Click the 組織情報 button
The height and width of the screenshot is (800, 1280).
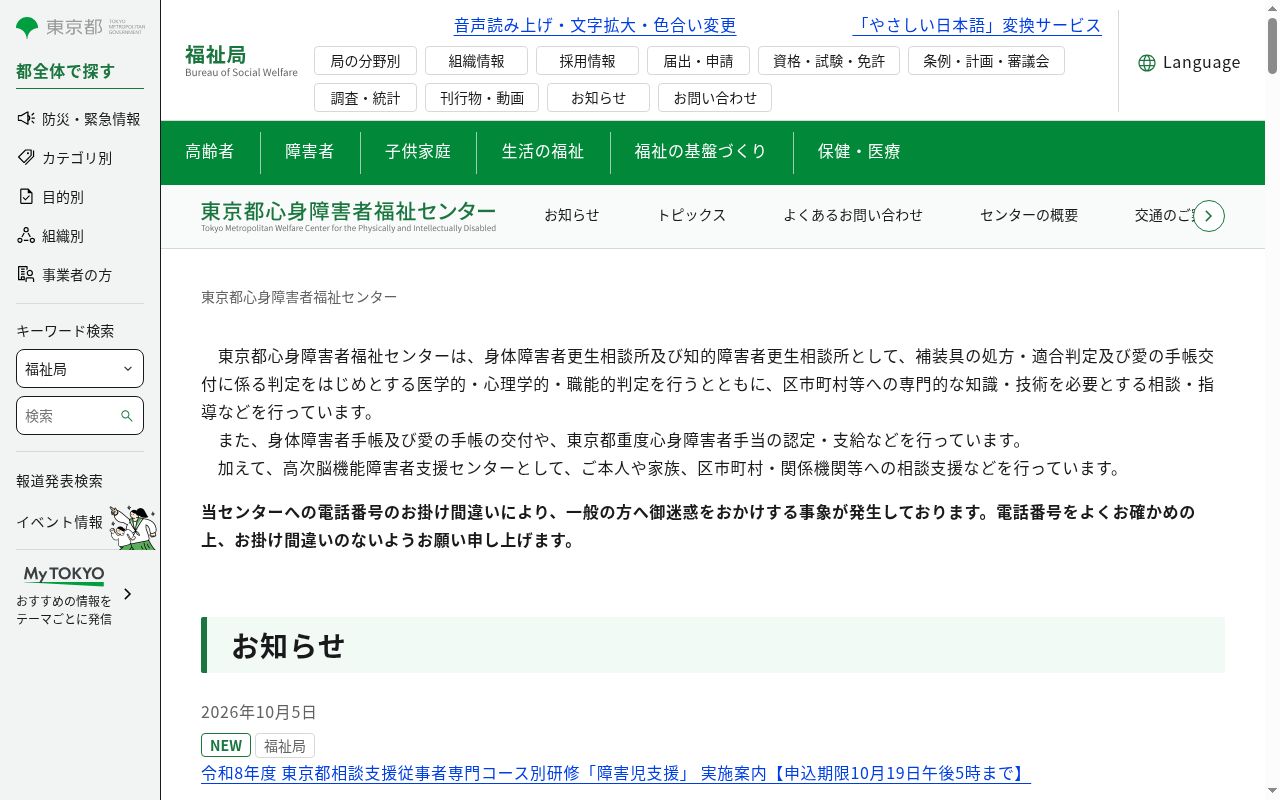[476, 61]
